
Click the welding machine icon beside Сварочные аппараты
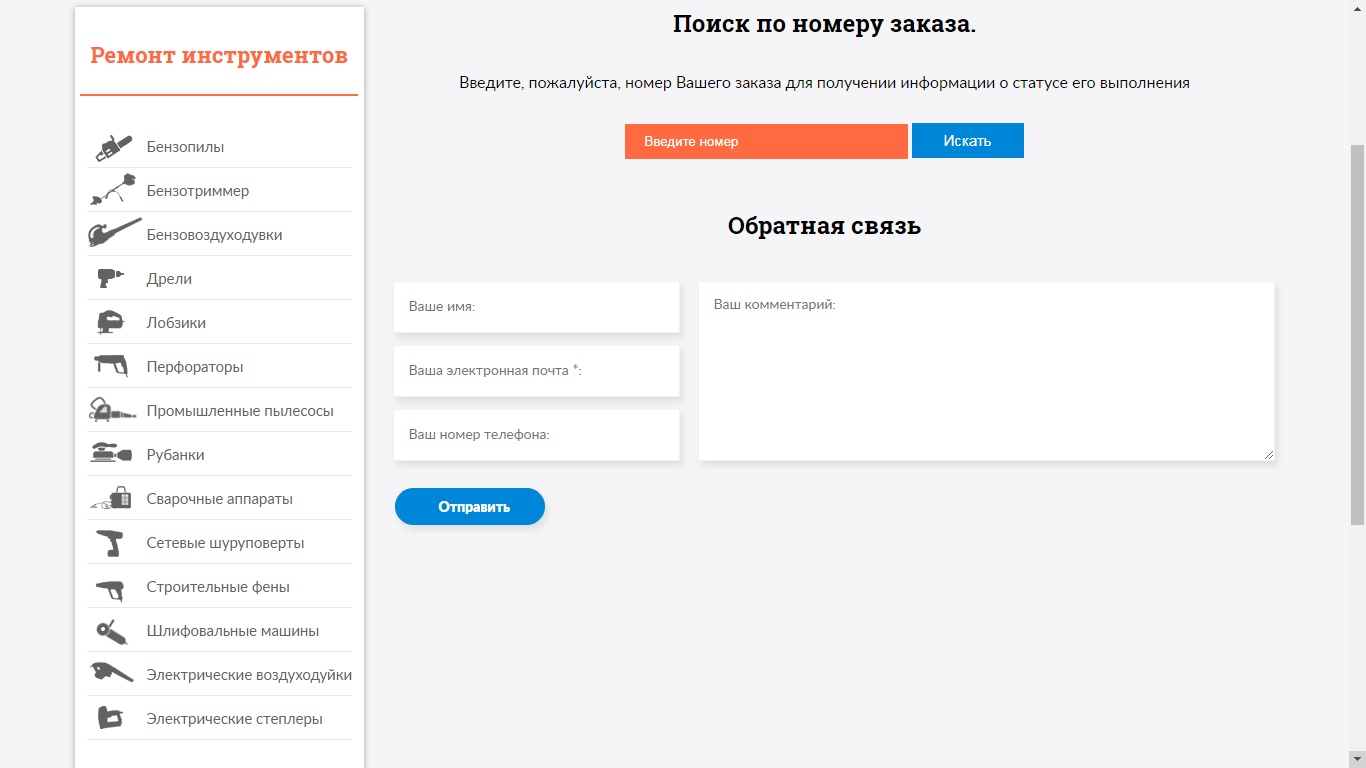click(x=112, y=498)
